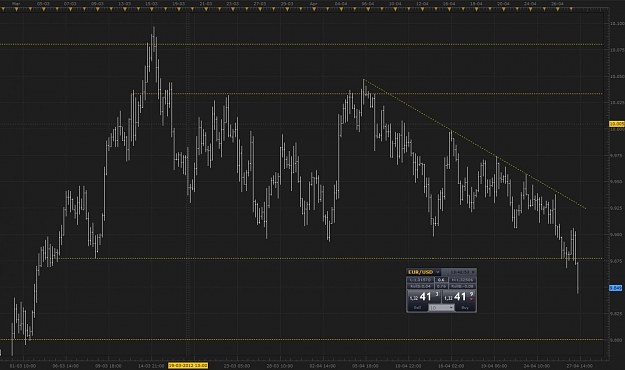Click the Buy button in trade ticket
625x370 pixels.
point(465,307)
